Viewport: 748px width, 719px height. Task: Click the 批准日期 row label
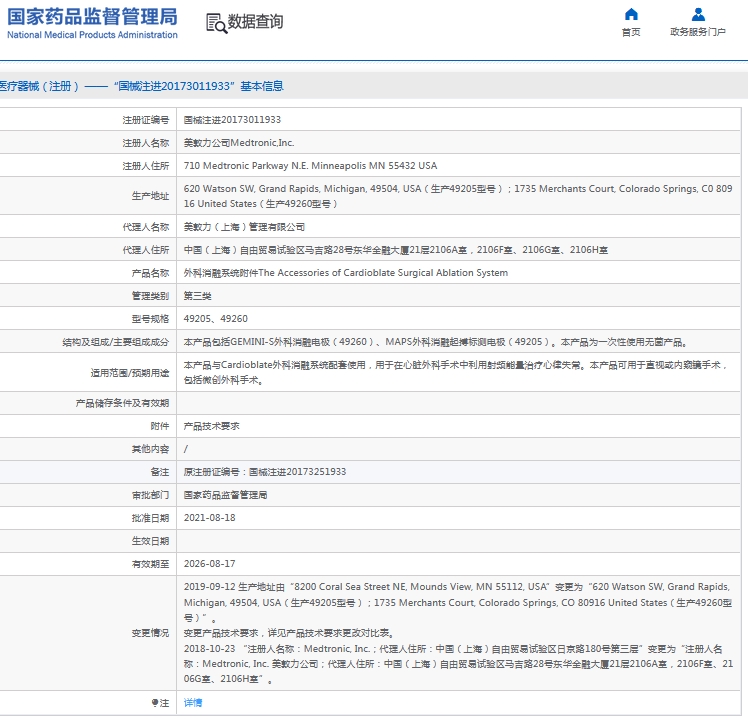pyautogui.click(x=150, y=518)
